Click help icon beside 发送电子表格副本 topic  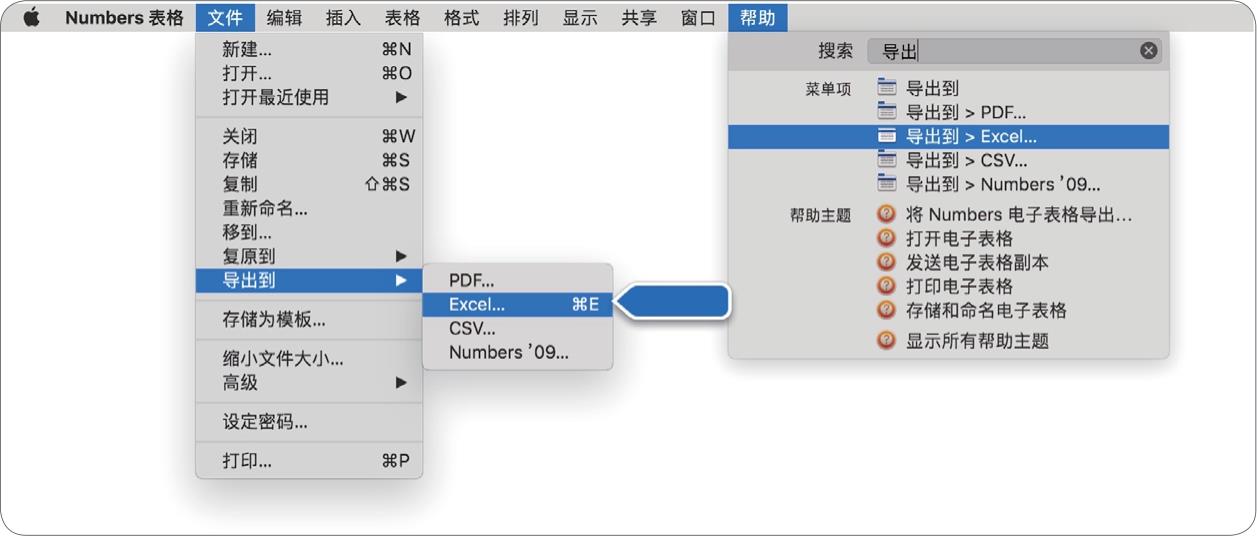886,262
